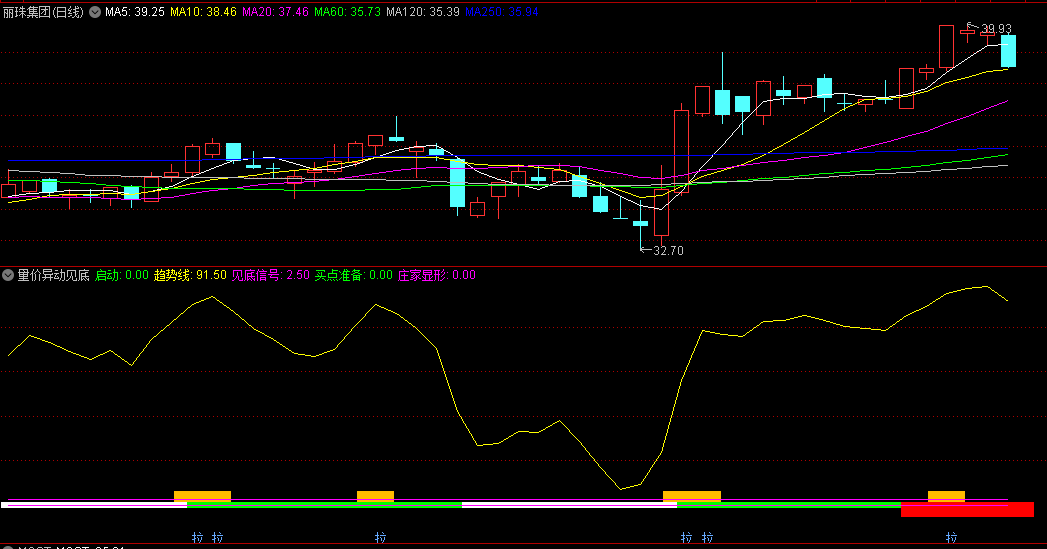This screenshot has height=549, width=1047.
Task: Select the 庄家显形 indicator label
Action: coord(436,275)
